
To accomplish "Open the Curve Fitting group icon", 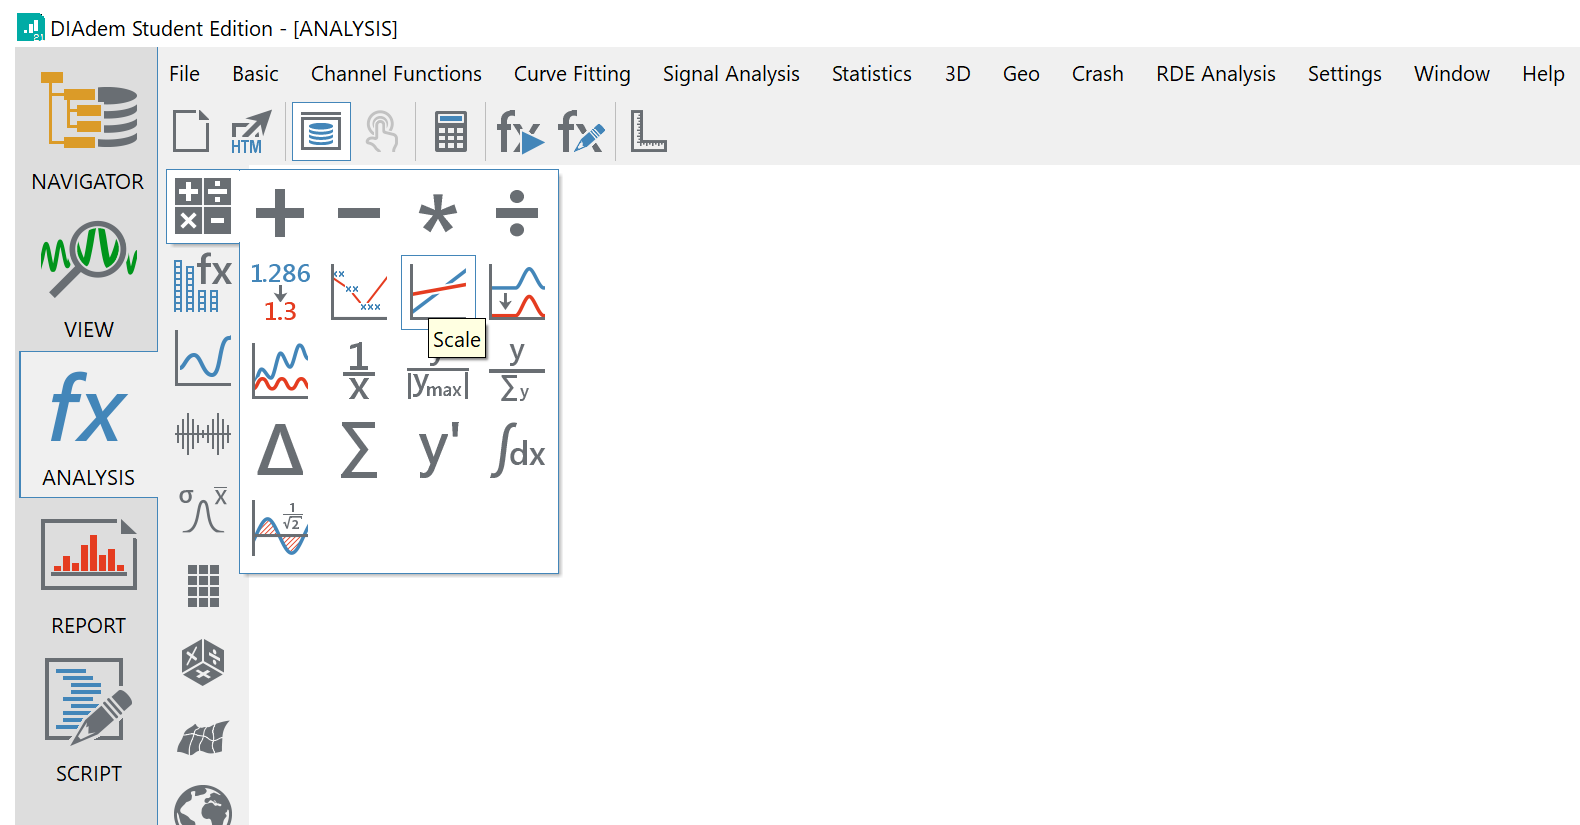I will point(203,358).
